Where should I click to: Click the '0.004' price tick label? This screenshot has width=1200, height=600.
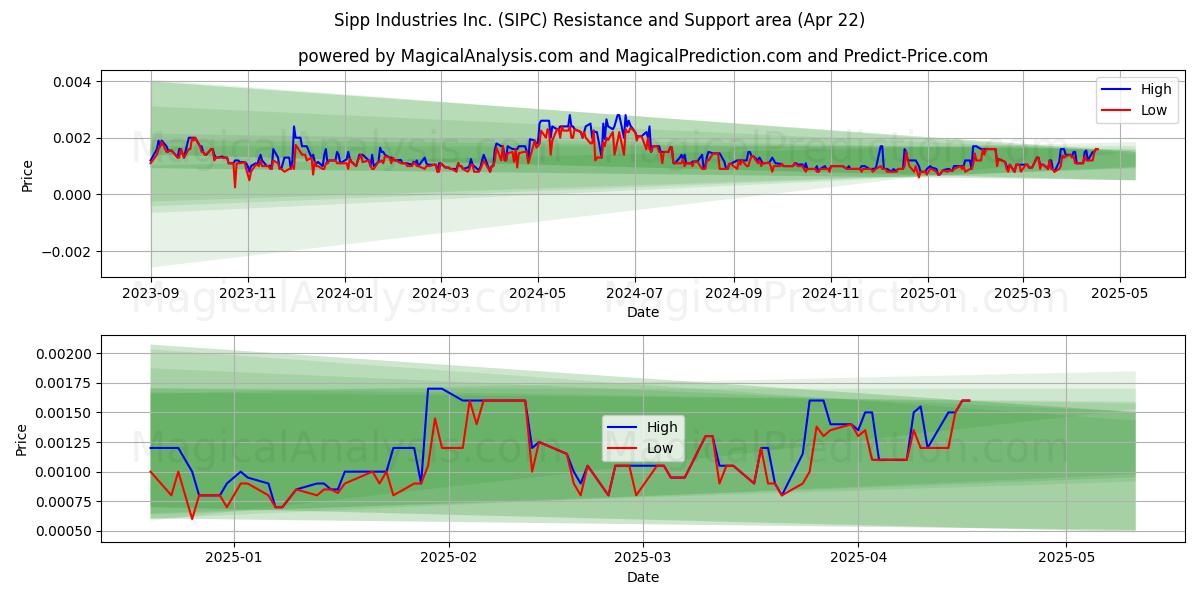[73, 81]
